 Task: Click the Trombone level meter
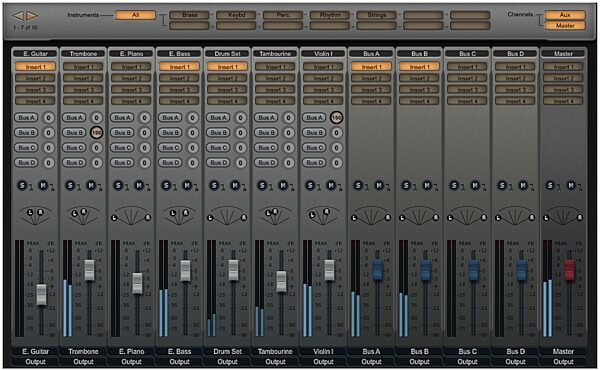(x=68, y=288)
